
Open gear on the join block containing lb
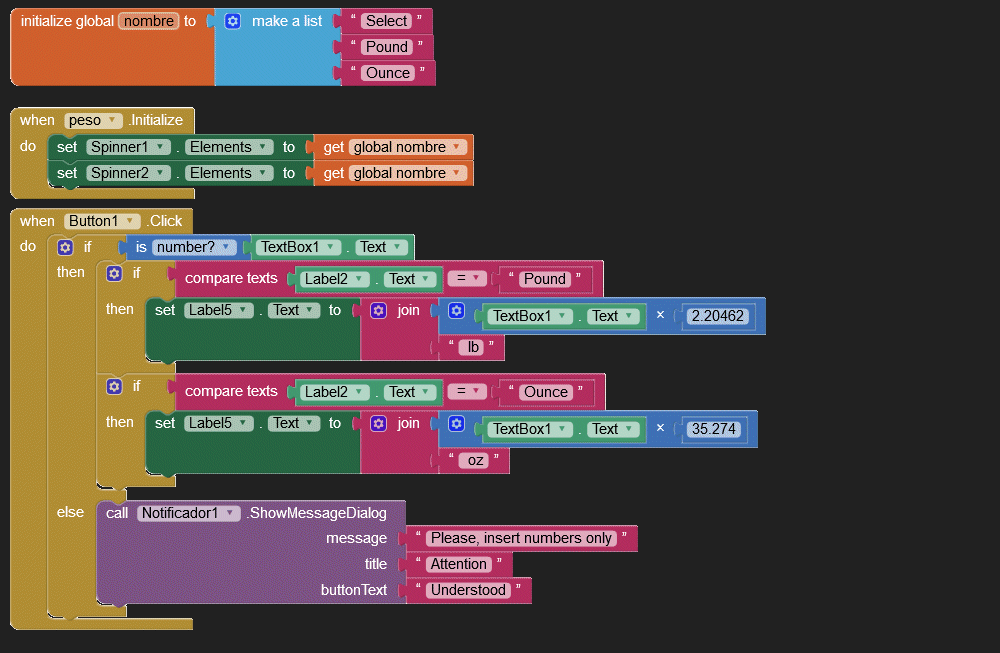(378, 311)
